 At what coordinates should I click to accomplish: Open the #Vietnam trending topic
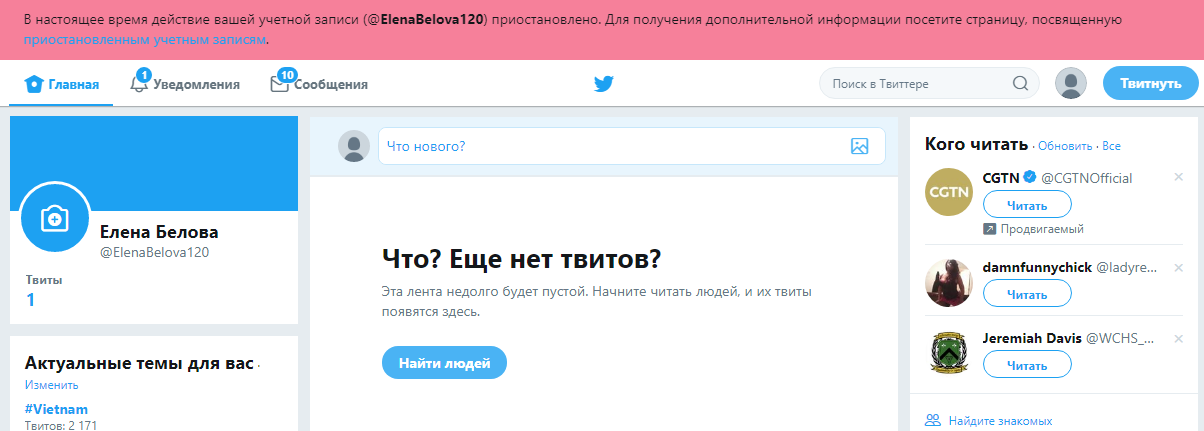pos(56,409)
